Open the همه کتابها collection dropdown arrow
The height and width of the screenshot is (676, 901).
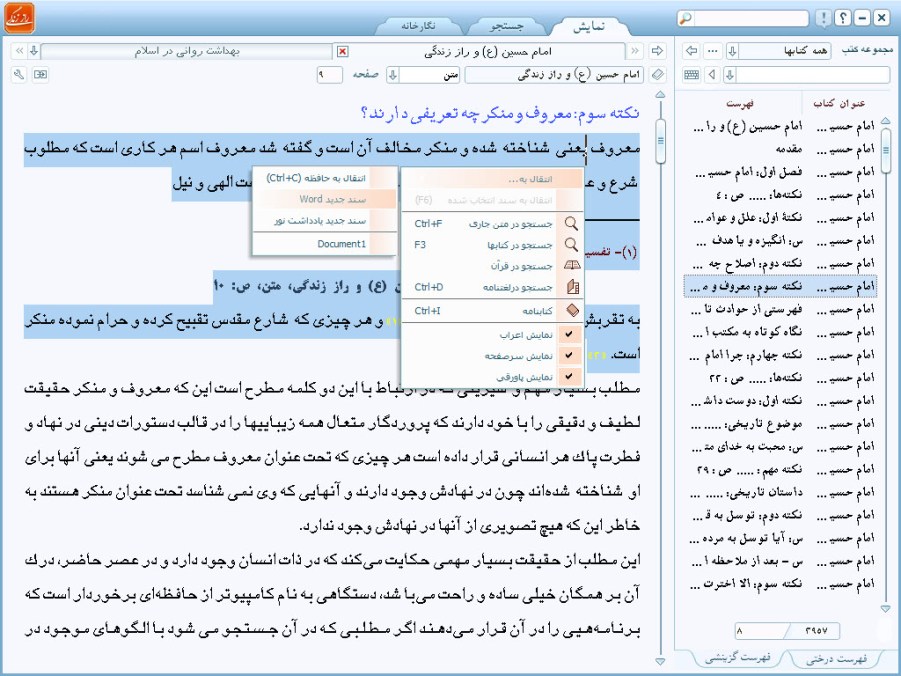tap(732, 51)
